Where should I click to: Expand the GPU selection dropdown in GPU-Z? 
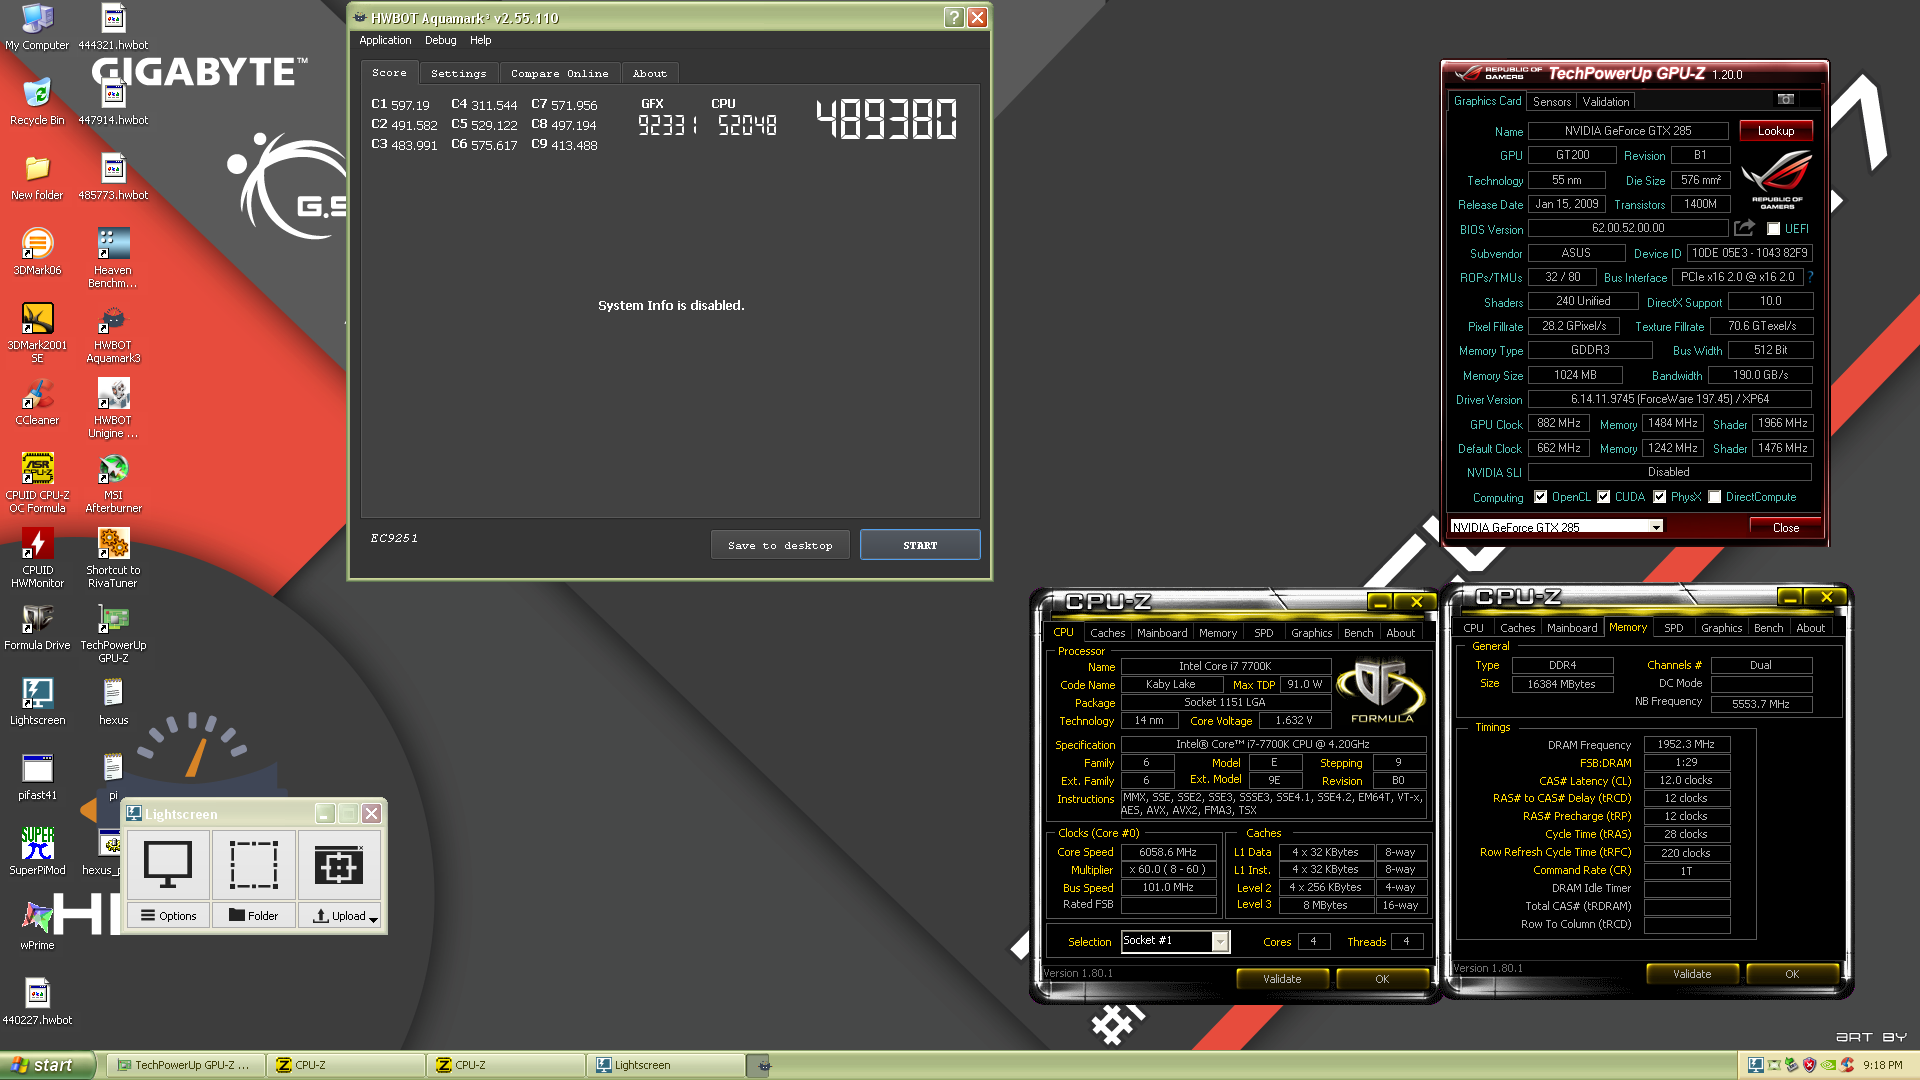tap(1657, 527)
